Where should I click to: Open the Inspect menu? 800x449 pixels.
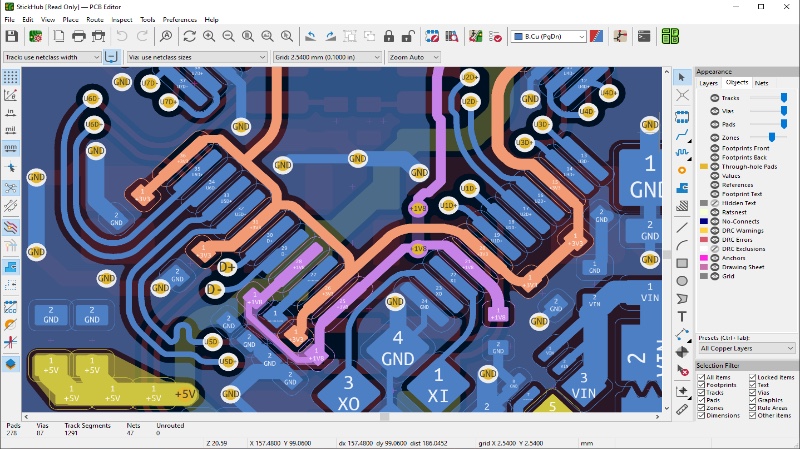[122, 19]
